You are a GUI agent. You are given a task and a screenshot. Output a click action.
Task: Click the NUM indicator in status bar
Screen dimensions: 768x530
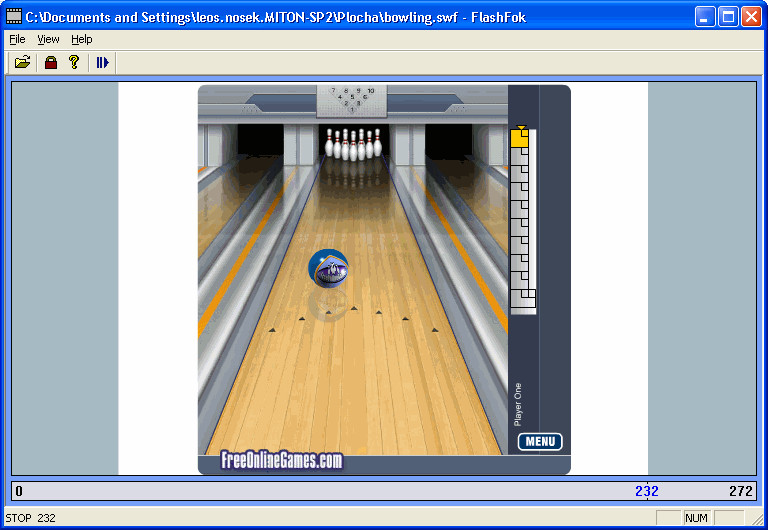pyautogui.click(x=696, y=518)
